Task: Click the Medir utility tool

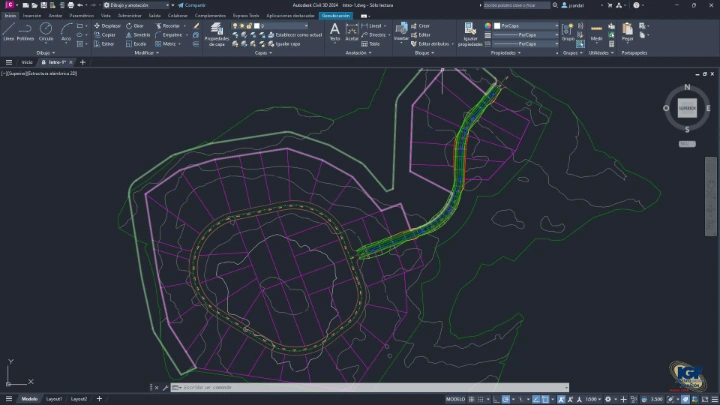Action: 596,32
